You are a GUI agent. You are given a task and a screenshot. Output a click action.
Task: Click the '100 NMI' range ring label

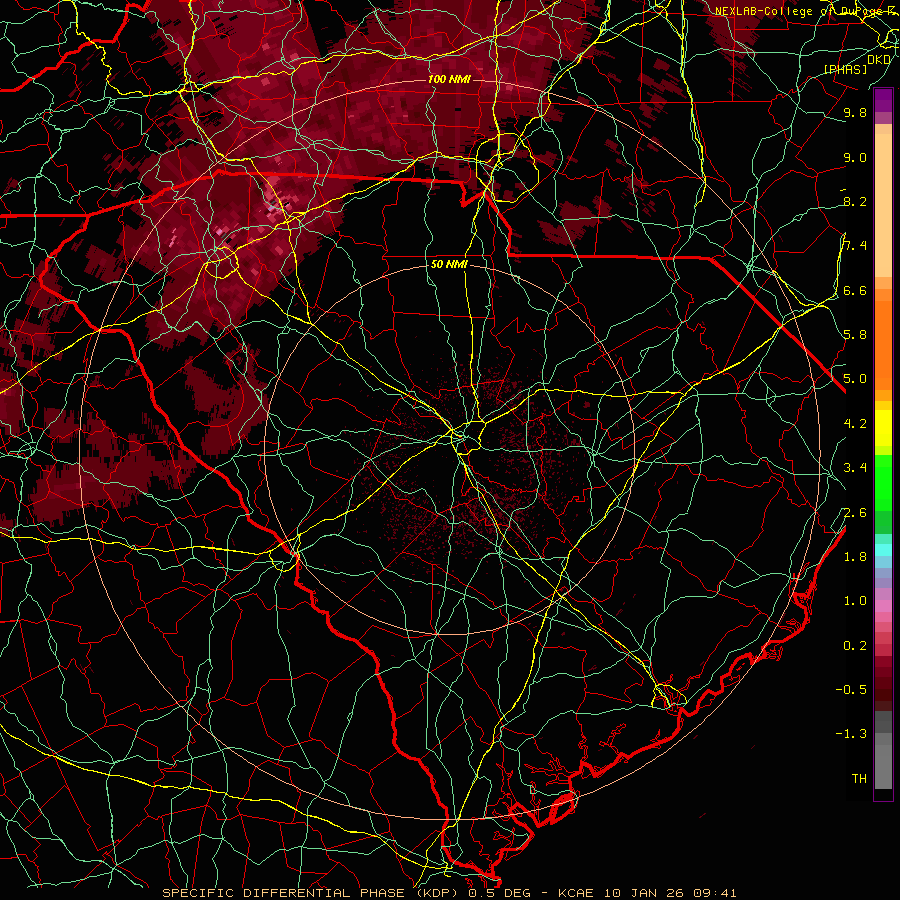pos(449,79)
